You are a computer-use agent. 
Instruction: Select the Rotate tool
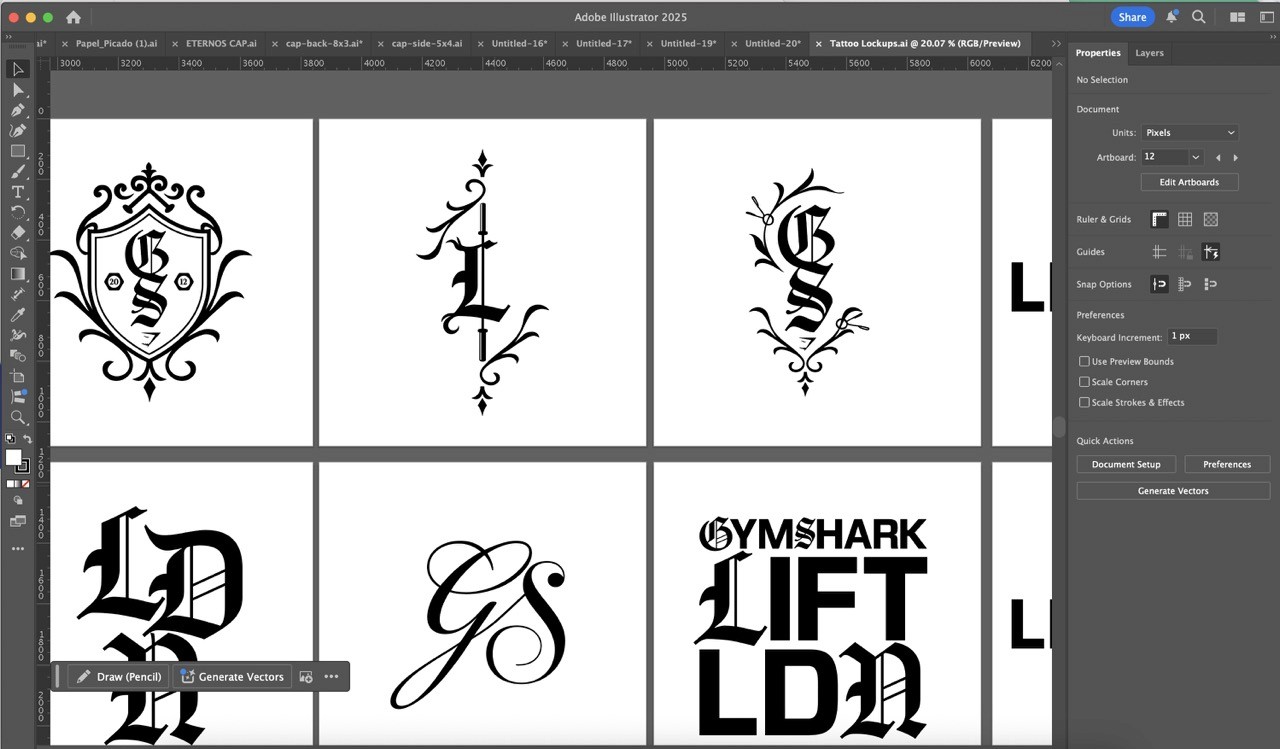(18, 213)
